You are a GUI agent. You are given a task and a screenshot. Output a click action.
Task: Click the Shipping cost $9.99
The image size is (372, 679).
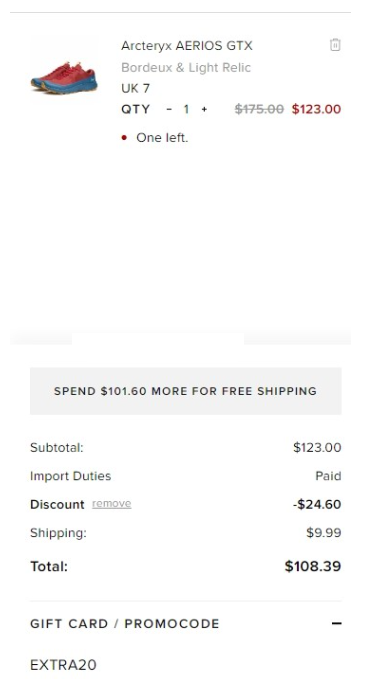point(323,533)
